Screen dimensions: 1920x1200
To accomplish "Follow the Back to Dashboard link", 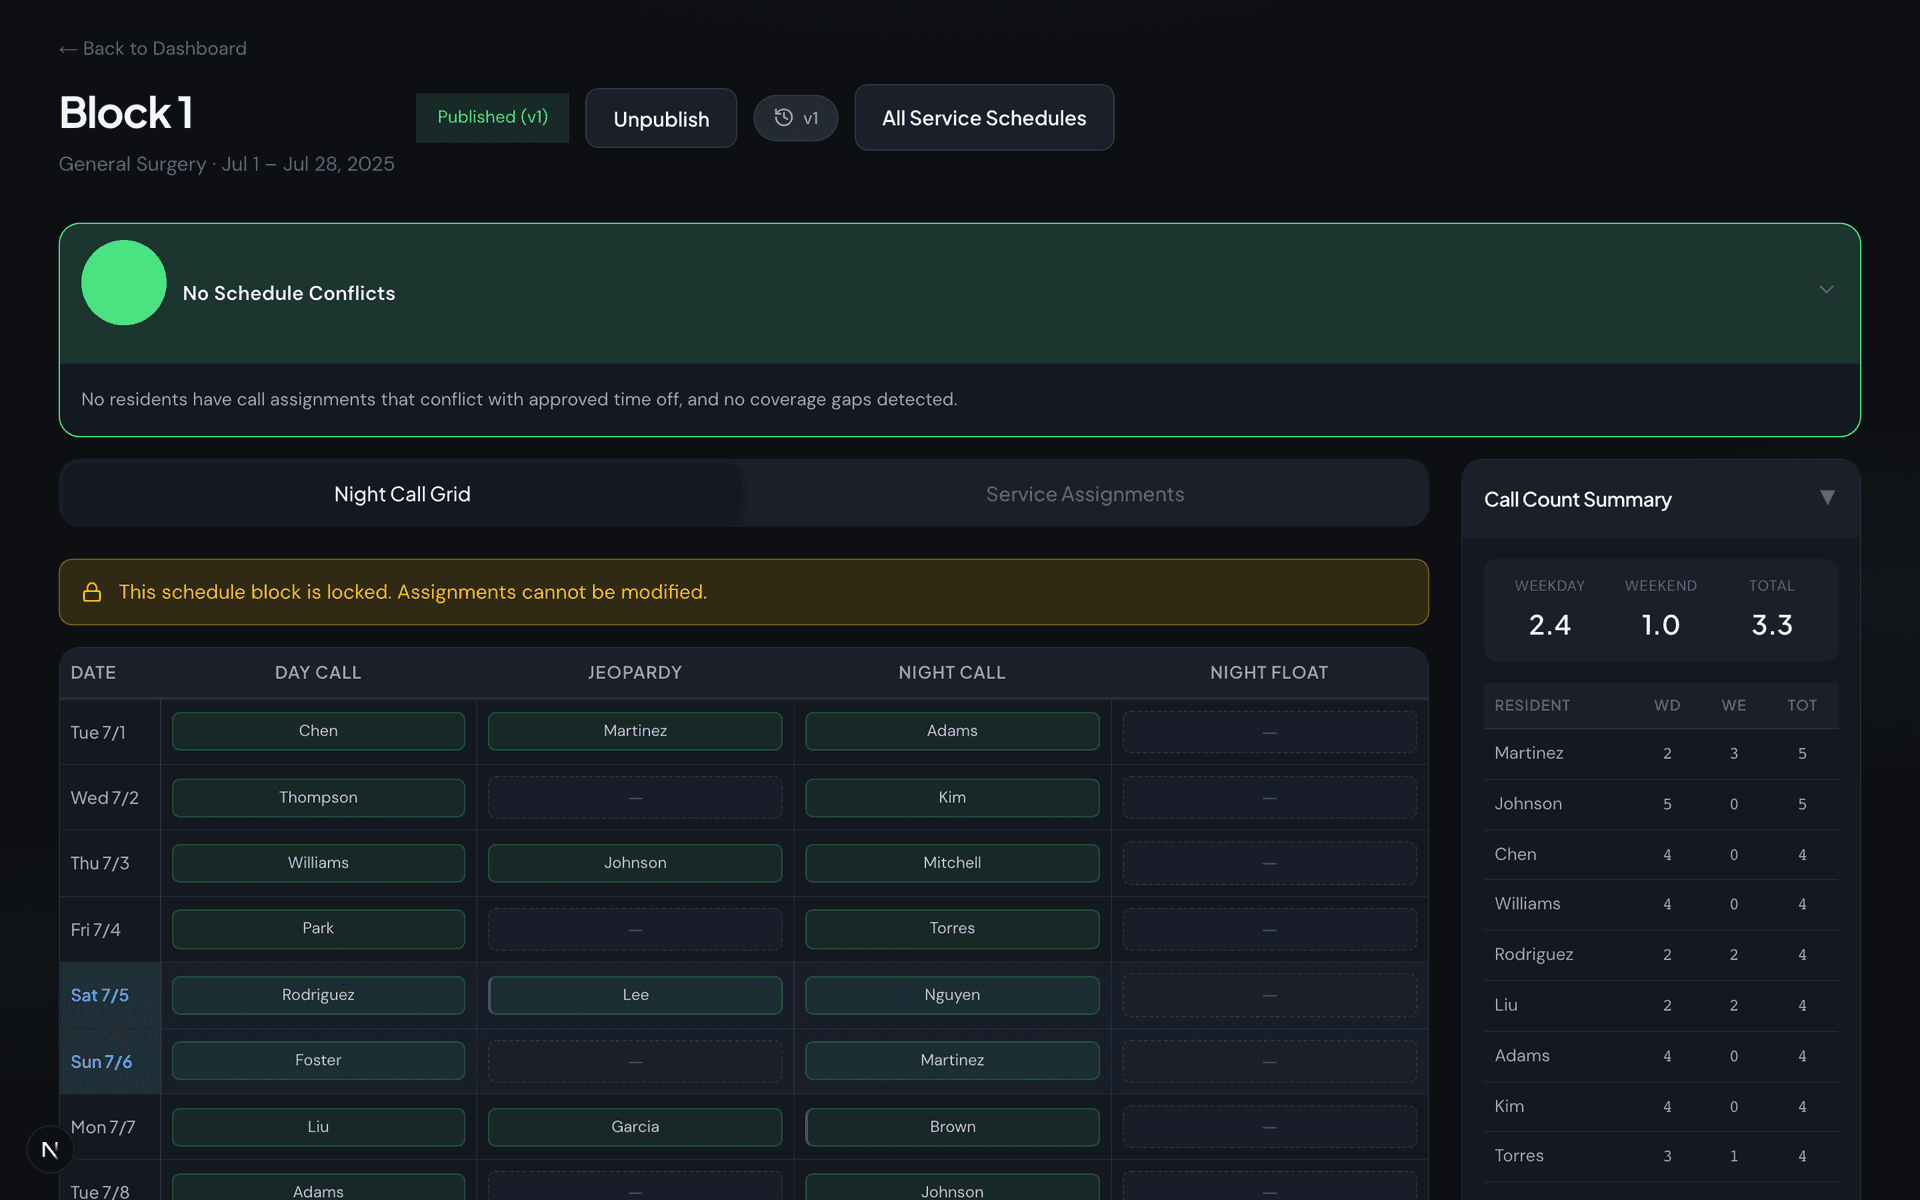I will tap(164, 48).
